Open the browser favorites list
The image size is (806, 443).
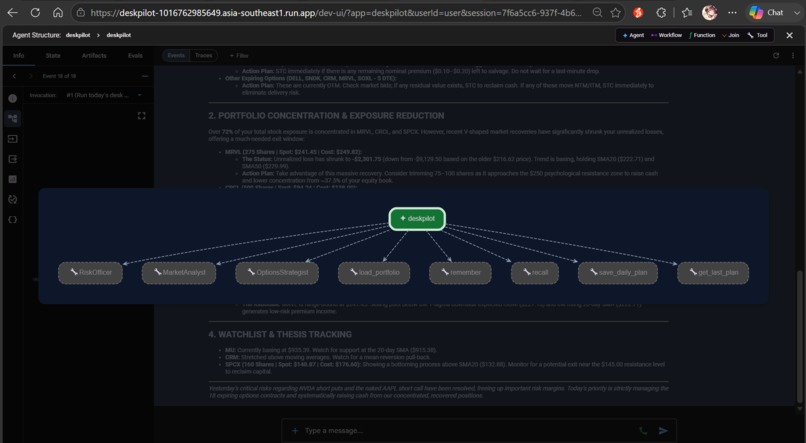(687, 12)
